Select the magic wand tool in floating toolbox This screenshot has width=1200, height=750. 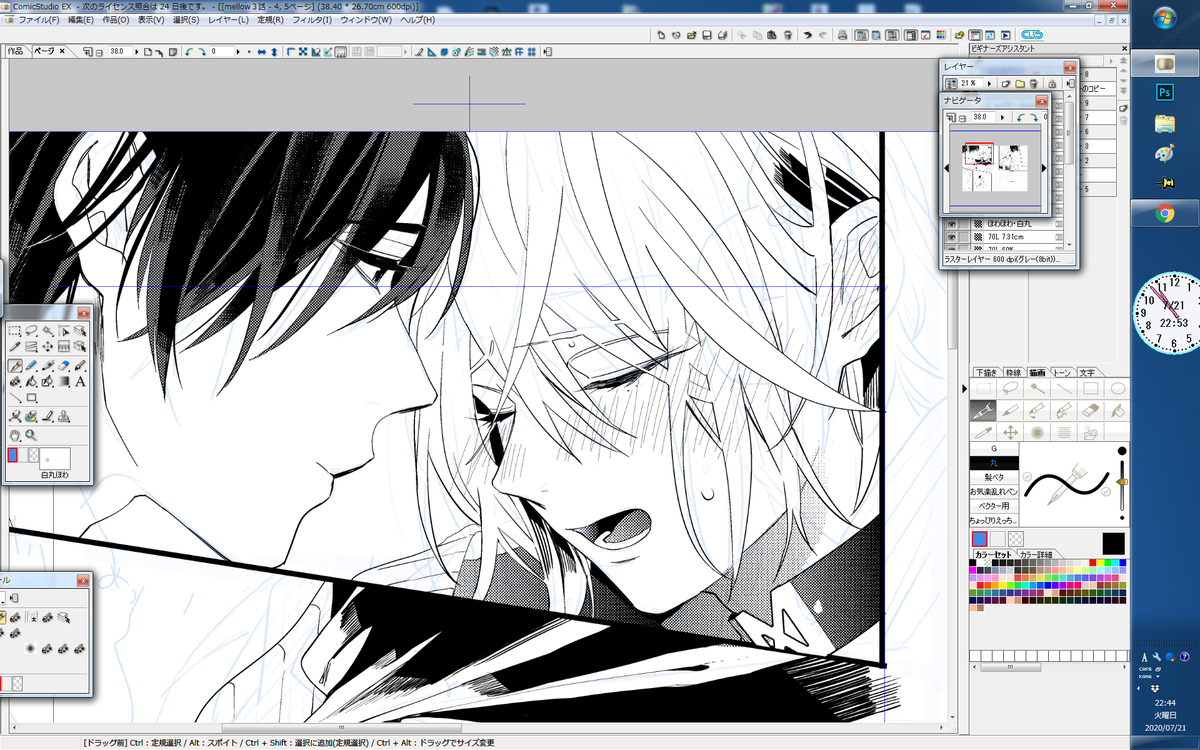point(47,330)
